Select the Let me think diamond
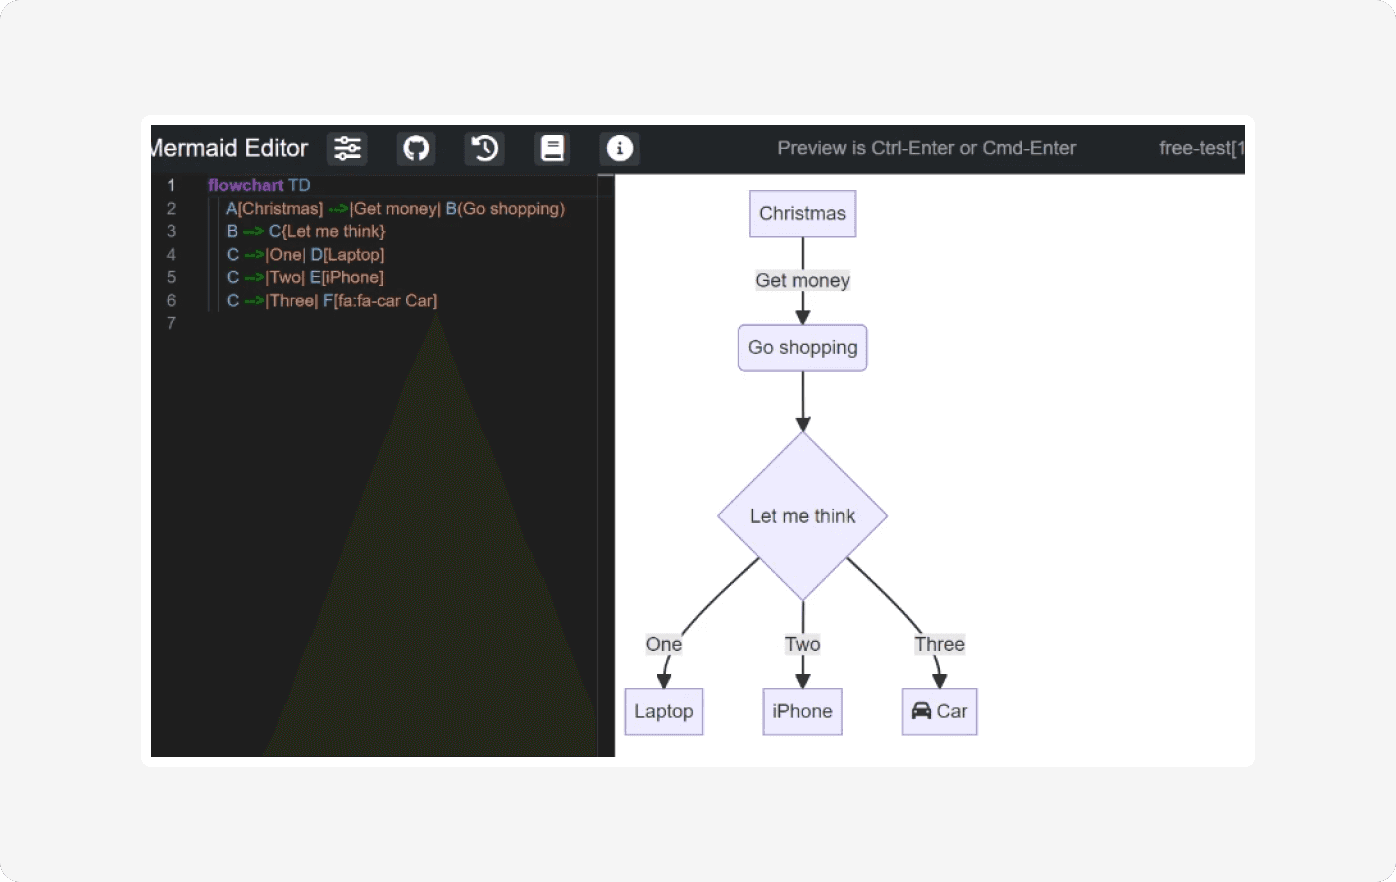 (803, 516)
